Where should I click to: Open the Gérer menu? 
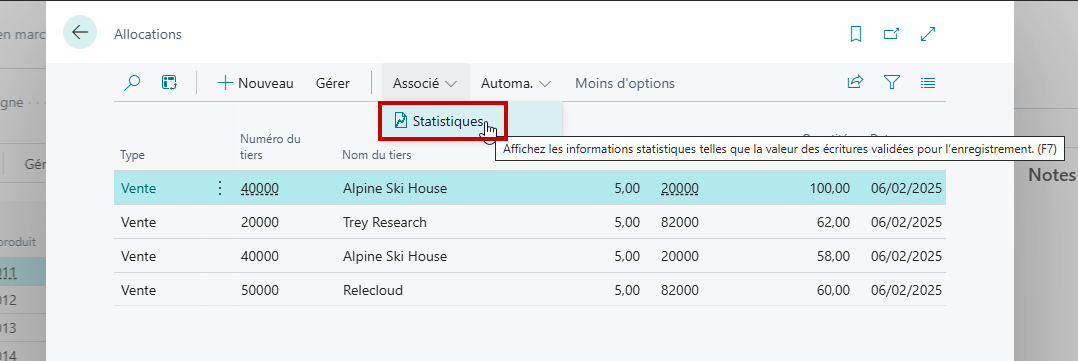pos(333,83)
